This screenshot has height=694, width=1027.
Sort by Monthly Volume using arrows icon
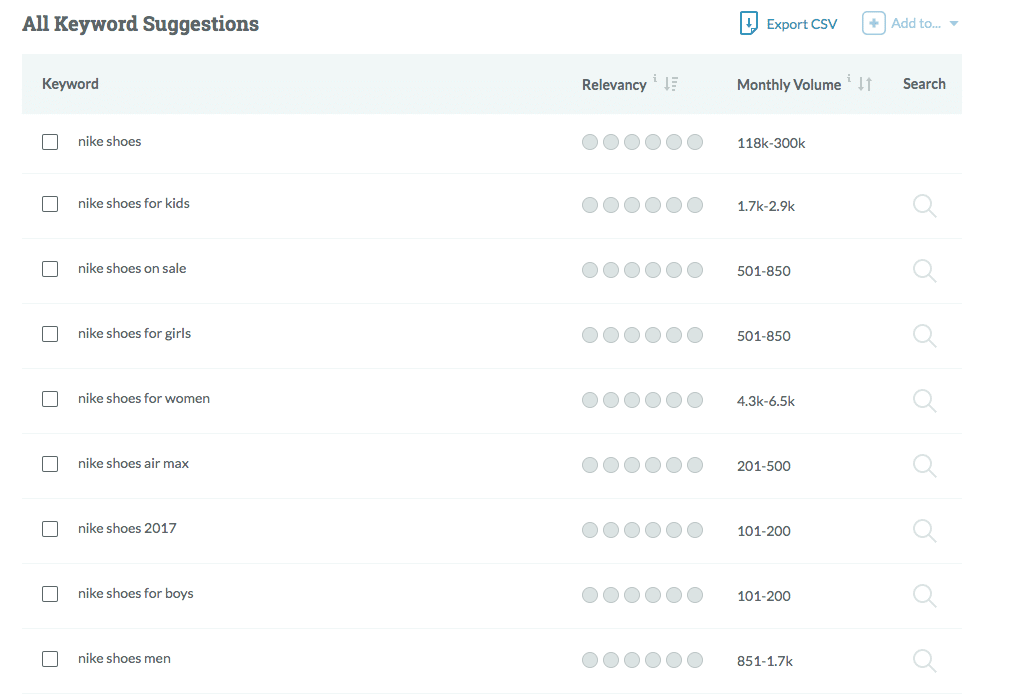(x=865, y=84)
